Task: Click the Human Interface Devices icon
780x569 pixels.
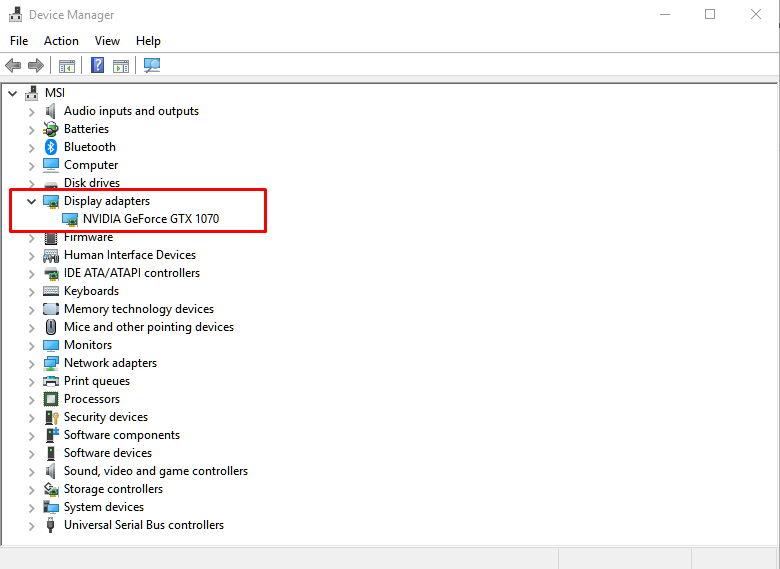Action: click(x=51, y=255)
